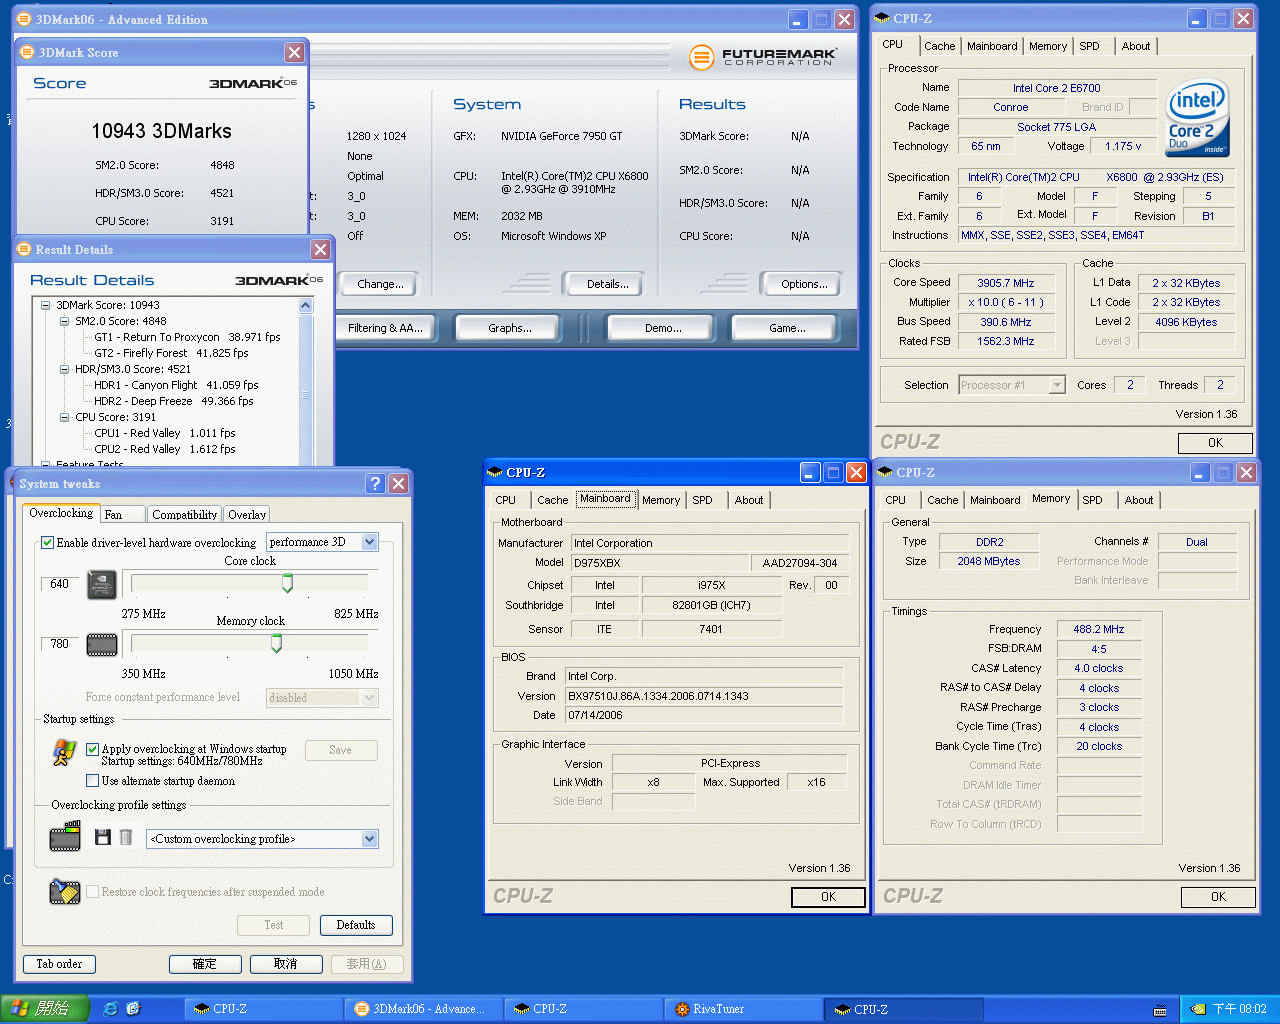Click the keyboard language tray icon
The image size is (1280, 1024).
click(x=1160, y=1010)
